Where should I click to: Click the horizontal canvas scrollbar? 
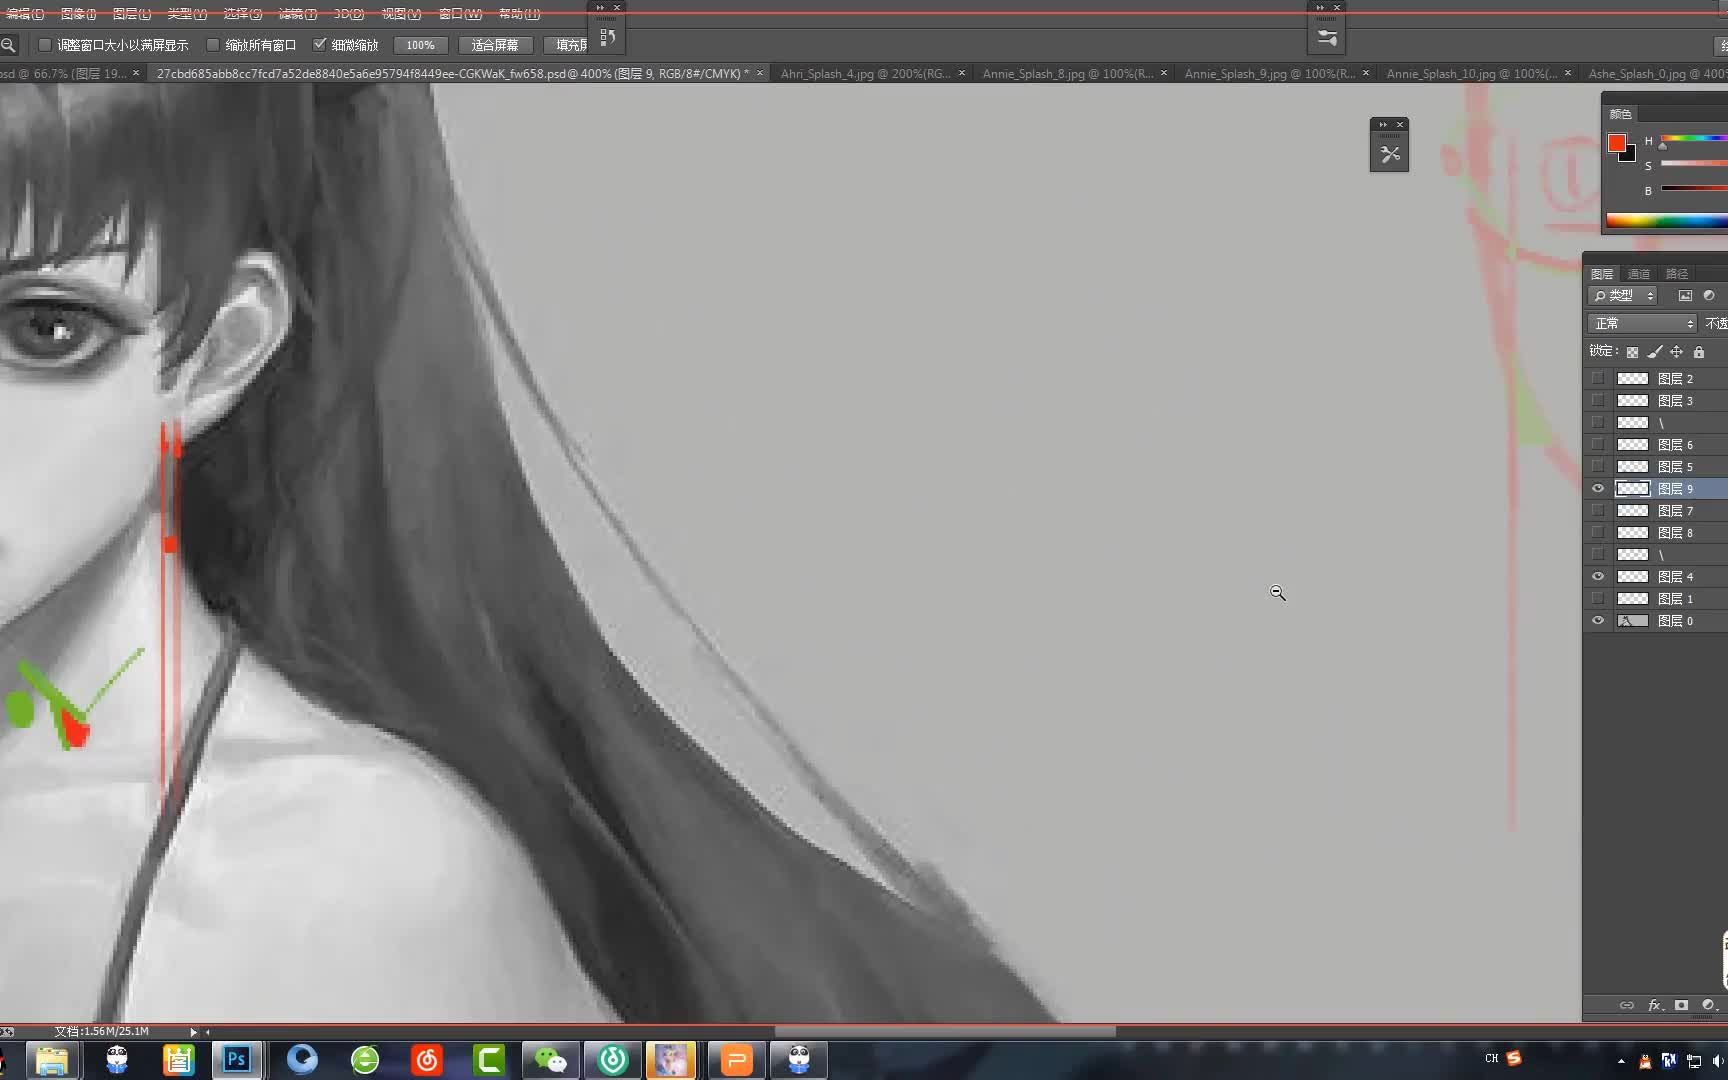coord(945,1032)
